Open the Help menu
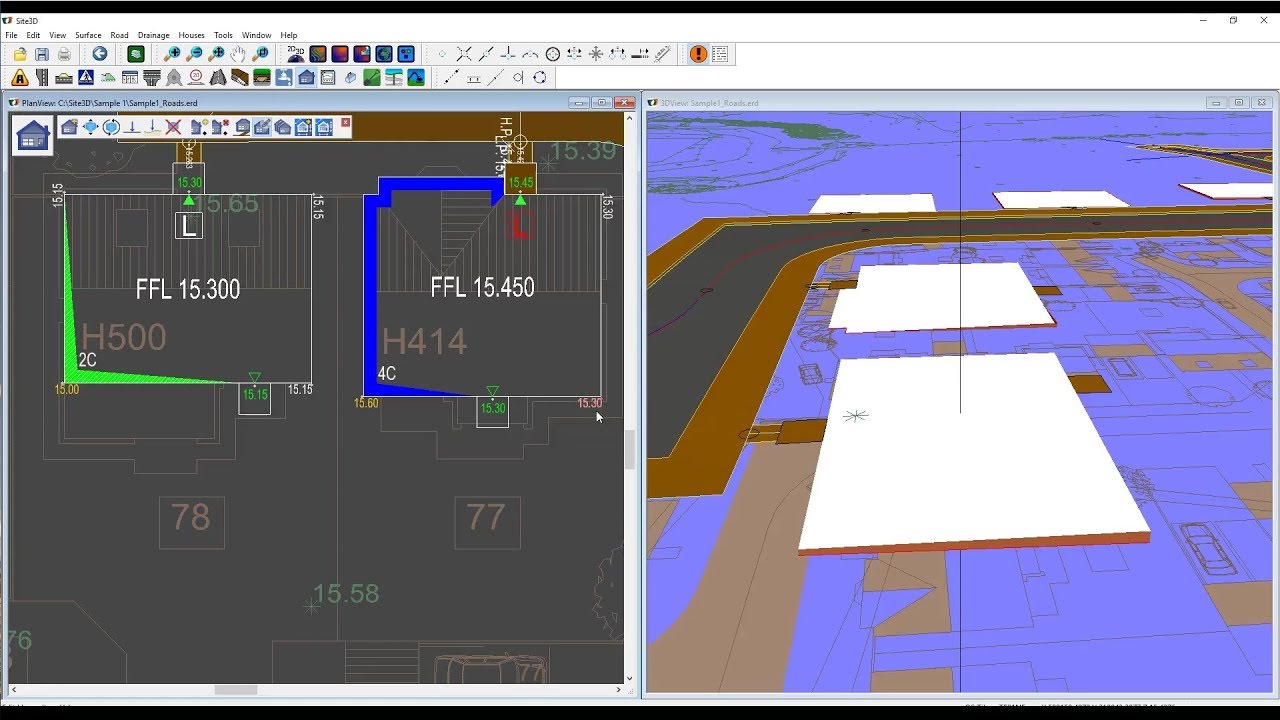Viewport: 1280px width, 720px height. (x=289, y=35)
